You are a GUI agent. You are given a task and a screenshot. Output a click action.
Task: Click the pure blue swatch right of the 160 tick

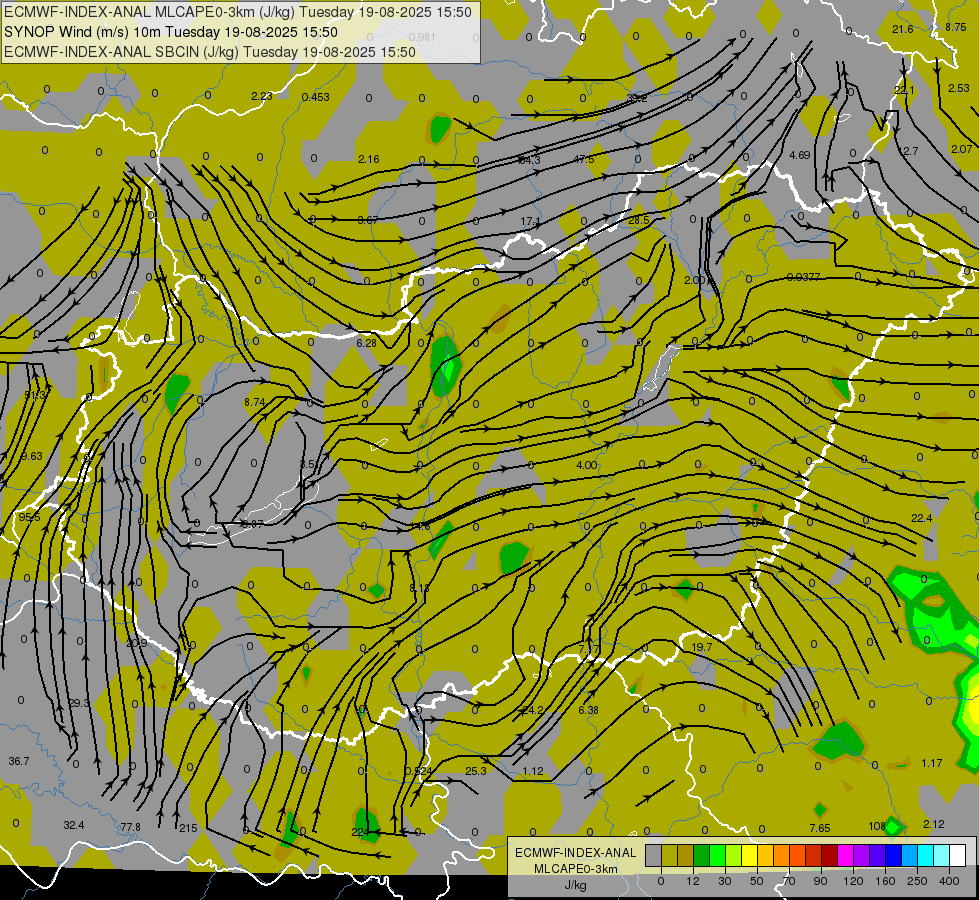(894, 856)
